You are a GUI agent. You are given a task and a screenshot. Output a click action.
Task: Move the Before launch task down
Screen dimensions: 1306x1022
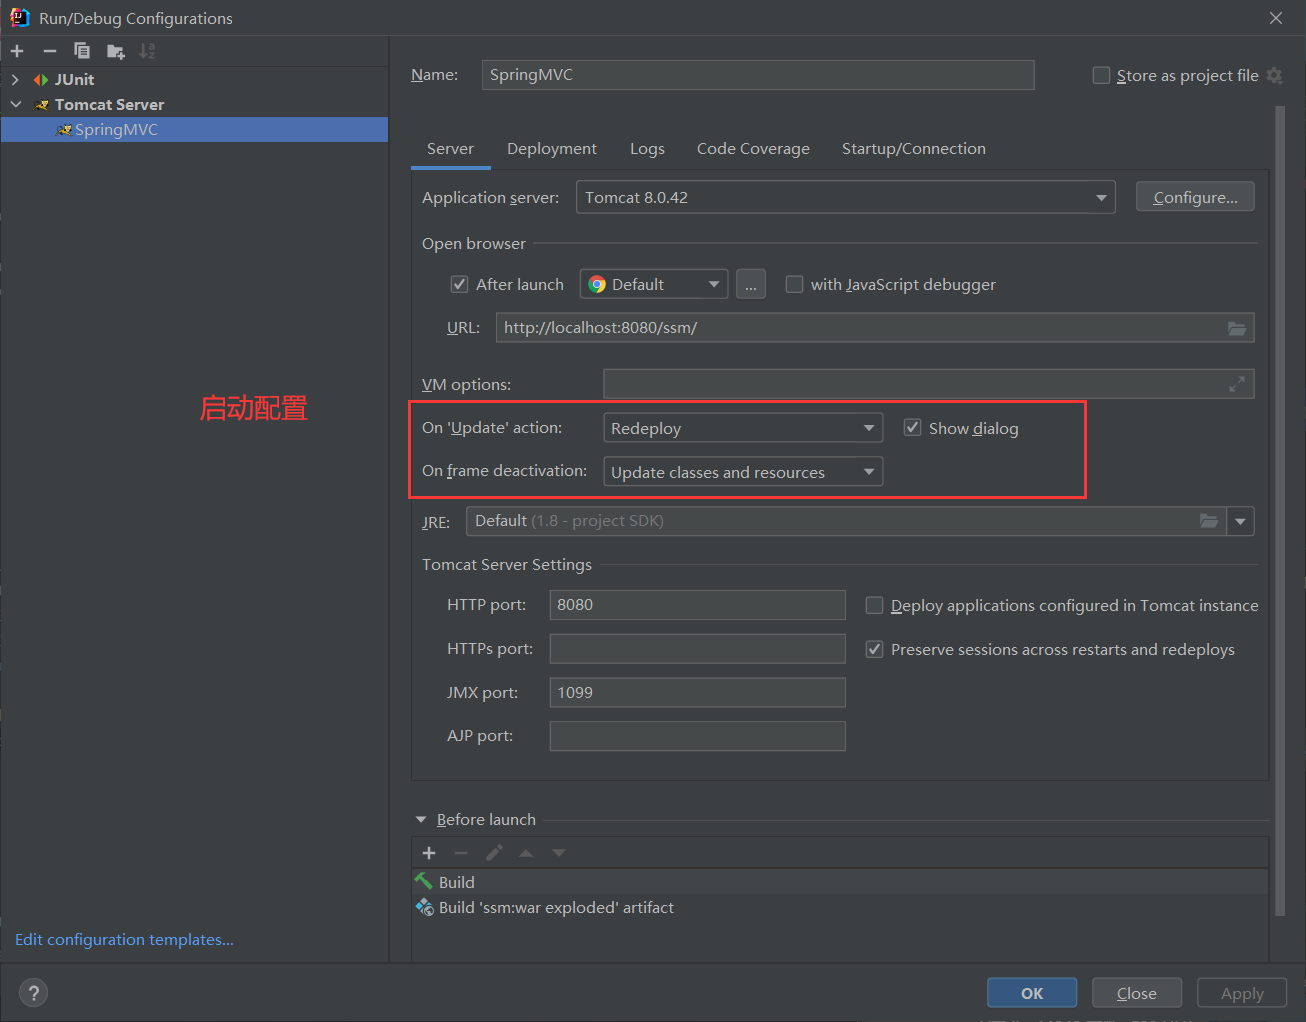click(x=559, y=853)
